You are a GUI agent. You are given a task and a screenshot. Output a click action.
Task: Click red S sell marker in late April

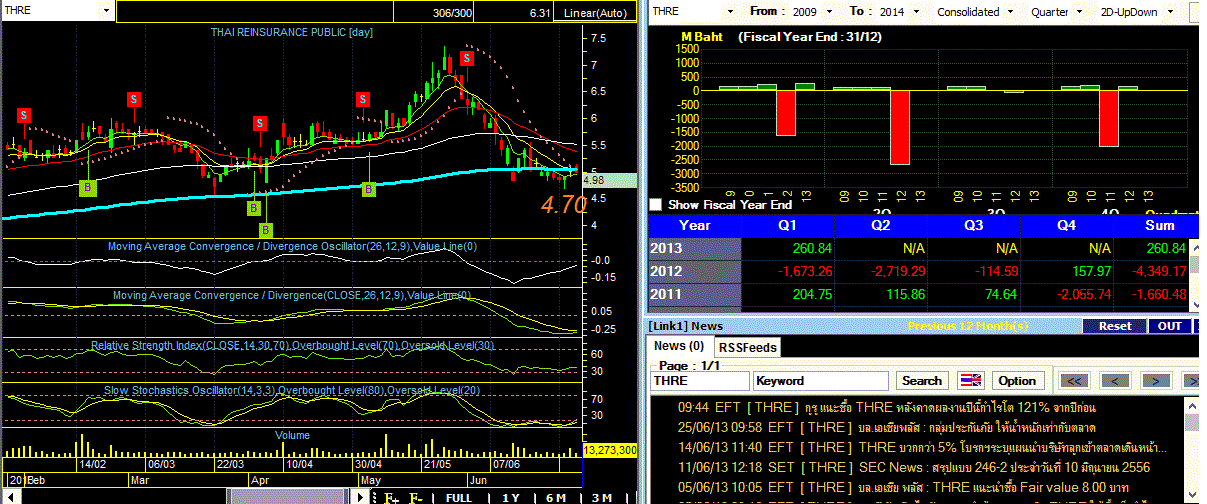(363, 99)
